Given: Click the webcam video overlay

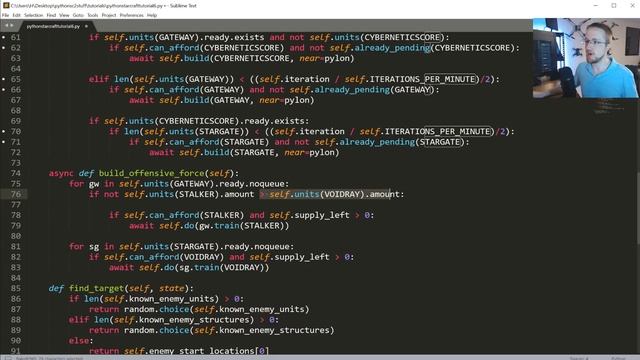Looking at the screenshot, I should pos(586,58).
